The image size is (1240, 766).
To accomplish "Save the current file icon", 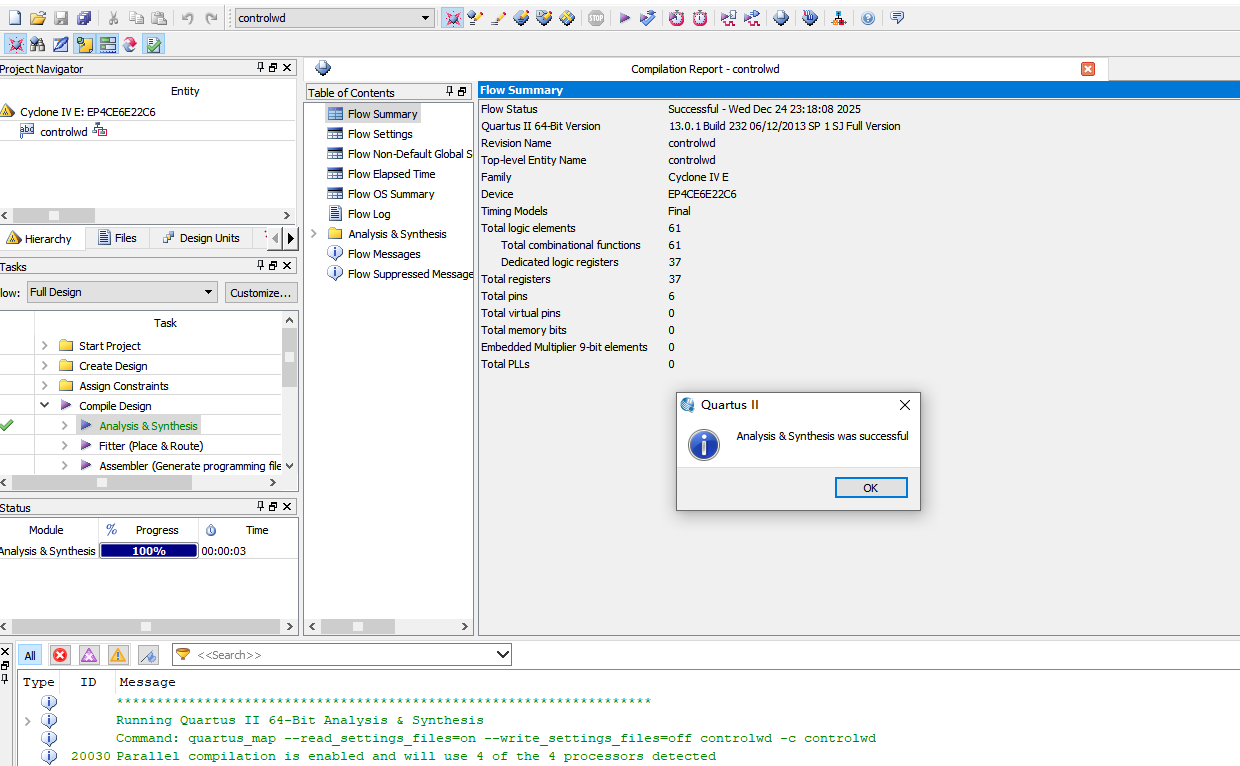I will 61,18.
